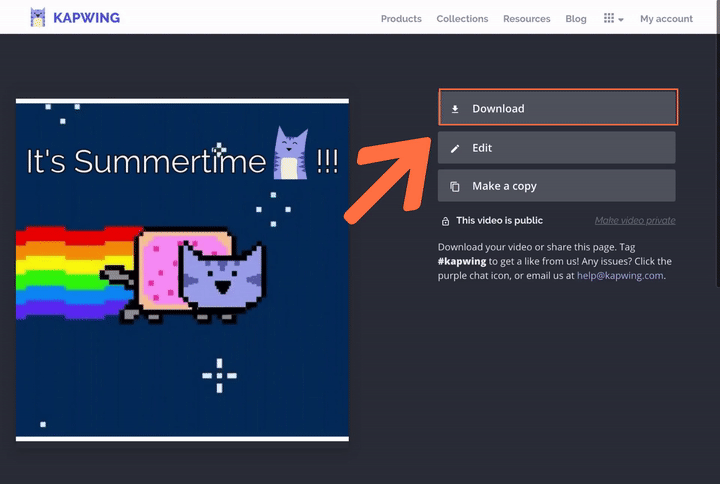The image size is (720, 484).
Task: Click the Nyan cat video preview
Action: (x=182, y=270)
